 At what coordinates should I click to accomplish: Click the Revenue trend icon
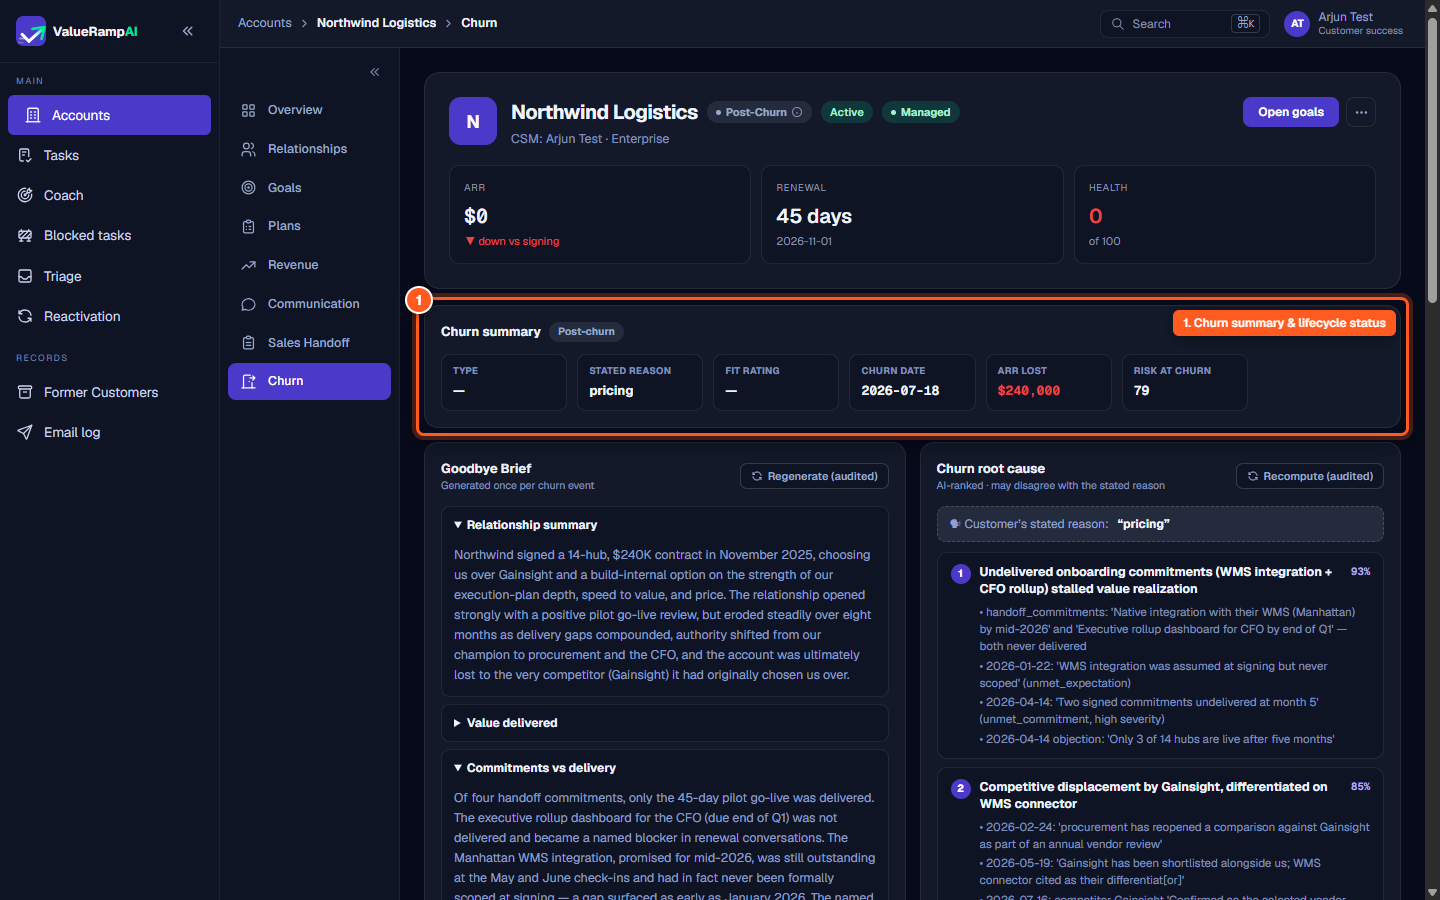point(249,265)
